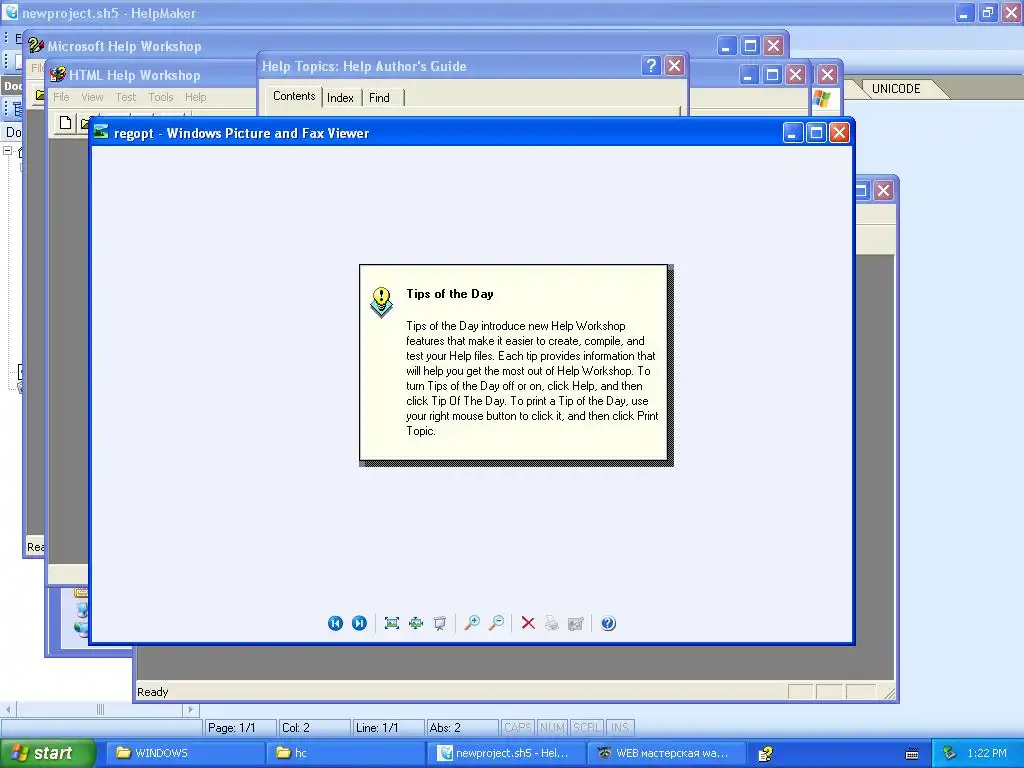Click the Tips of the Day lightbulb icon
Screen dimensions: 1024x768
pyautogui.click(x=381, y=302)
